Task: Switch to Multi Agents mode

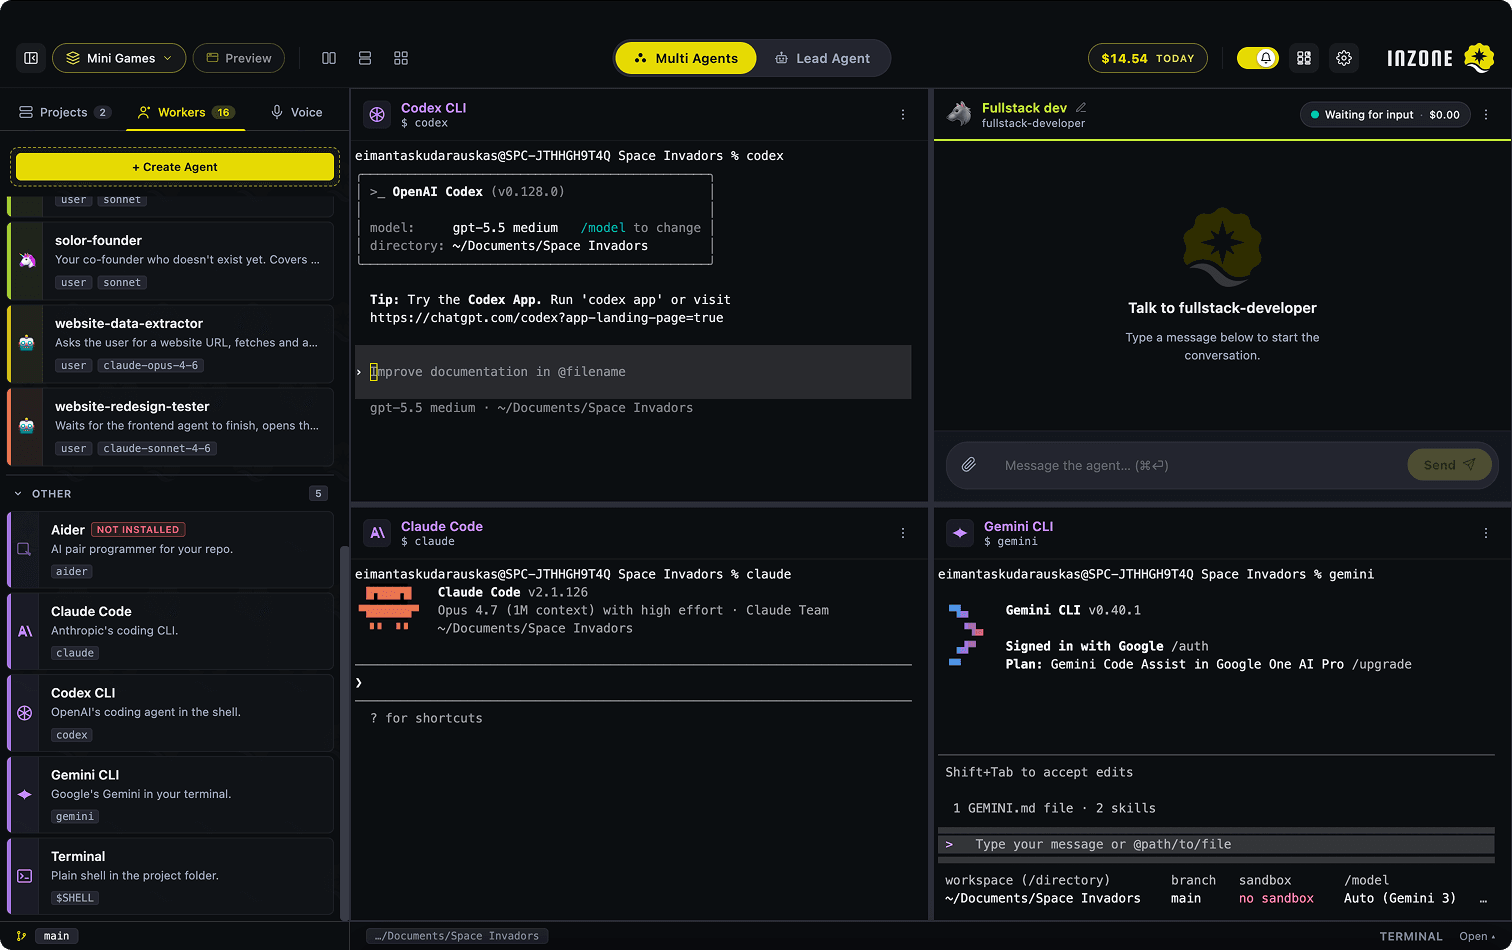Action: pyautogui.click(x=686, y=58)
